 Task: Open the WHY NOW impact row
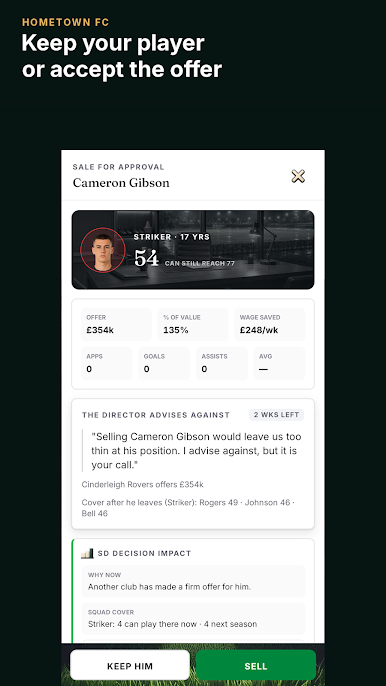point(193,581)
